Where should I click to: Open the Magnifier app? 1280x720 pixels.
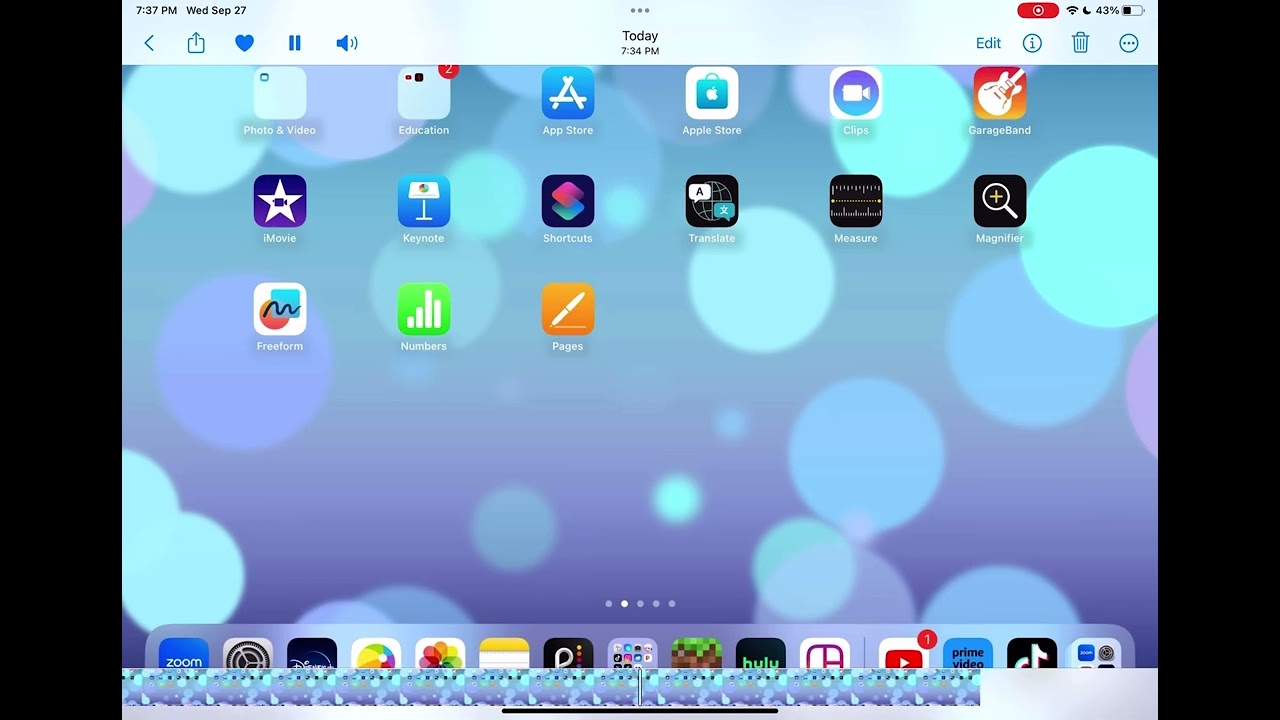click(x=1000, y=201)
